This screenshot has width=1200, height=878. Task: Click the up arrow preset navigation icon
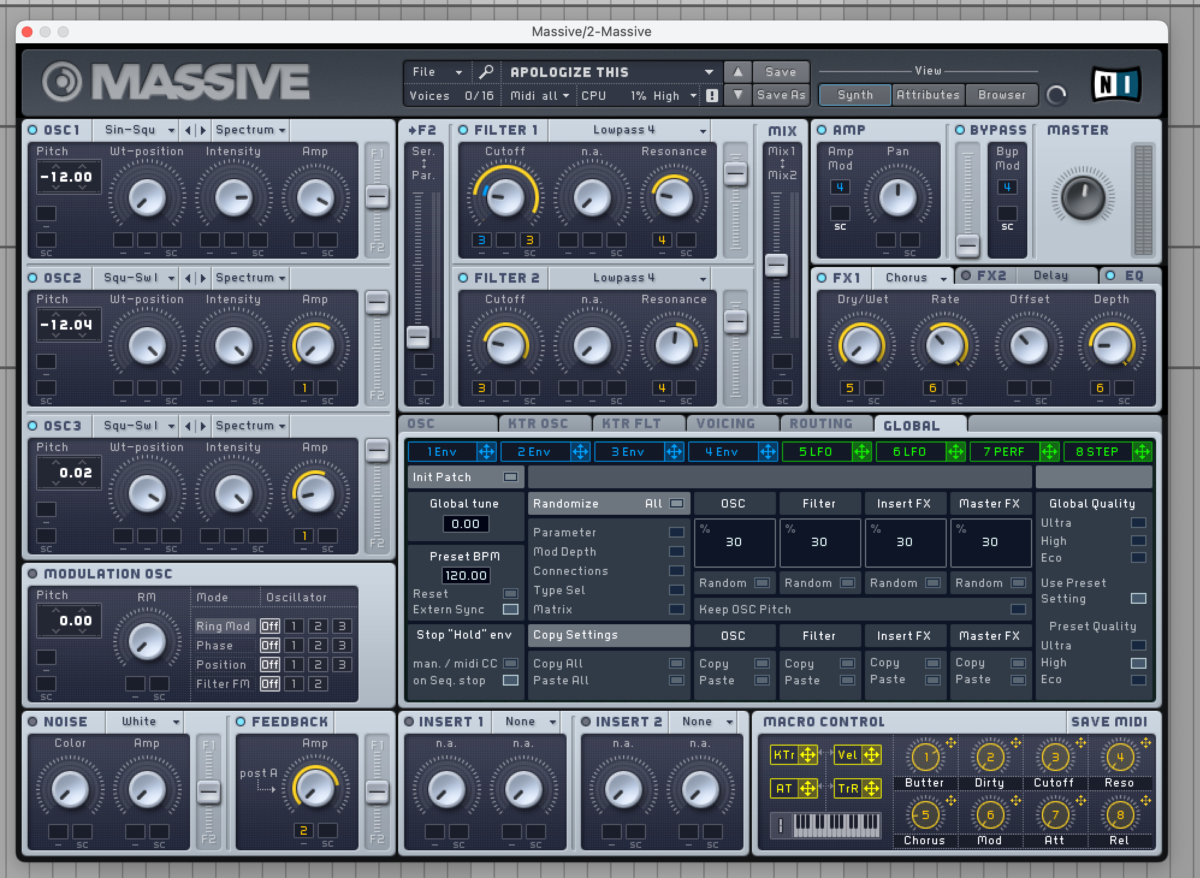[737, 71]
